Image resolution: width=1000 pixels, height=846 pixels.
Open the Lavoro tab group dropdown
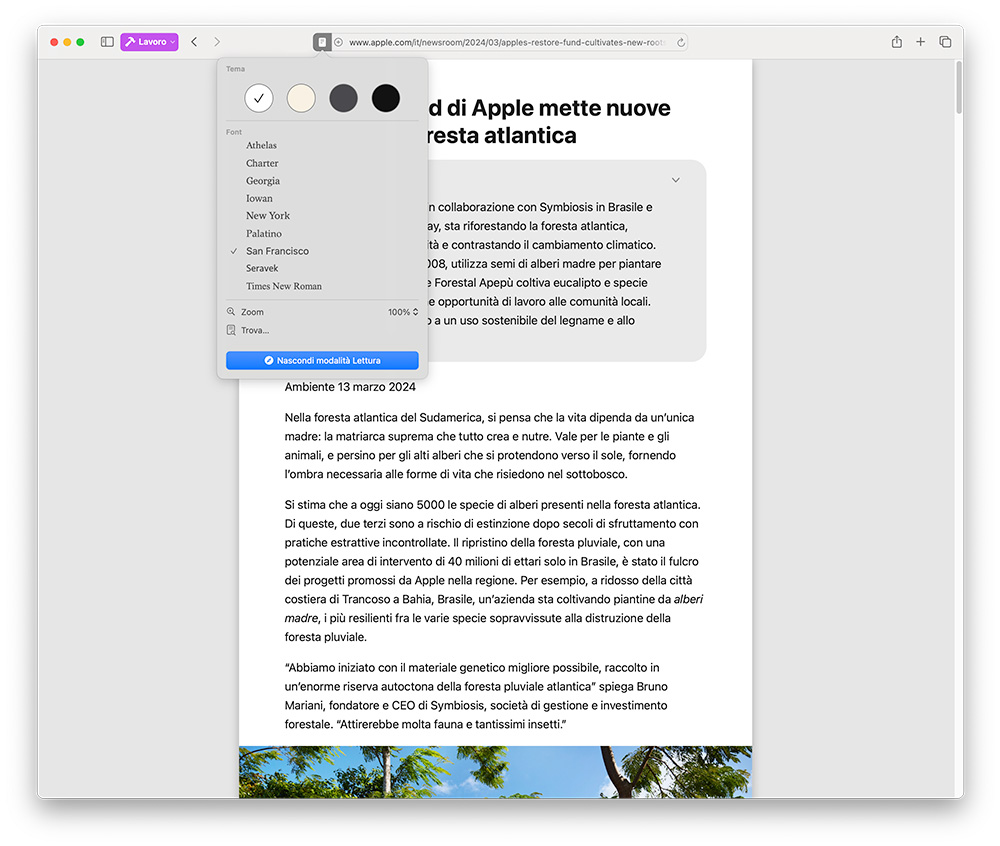149,41
